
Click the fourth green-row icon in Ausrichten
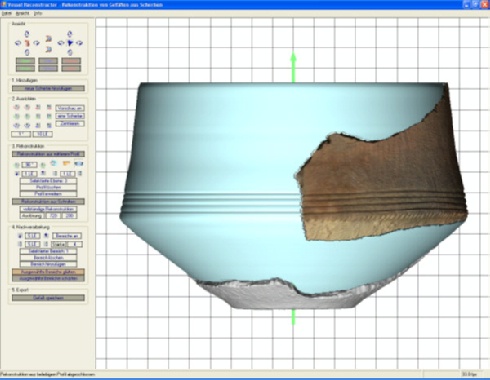pyautogui.click(x=49, y=116)
